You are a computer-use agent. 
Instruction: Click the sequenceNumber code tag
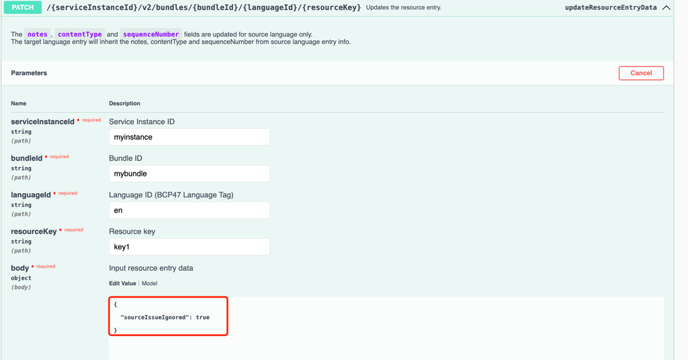coord(151,34)
